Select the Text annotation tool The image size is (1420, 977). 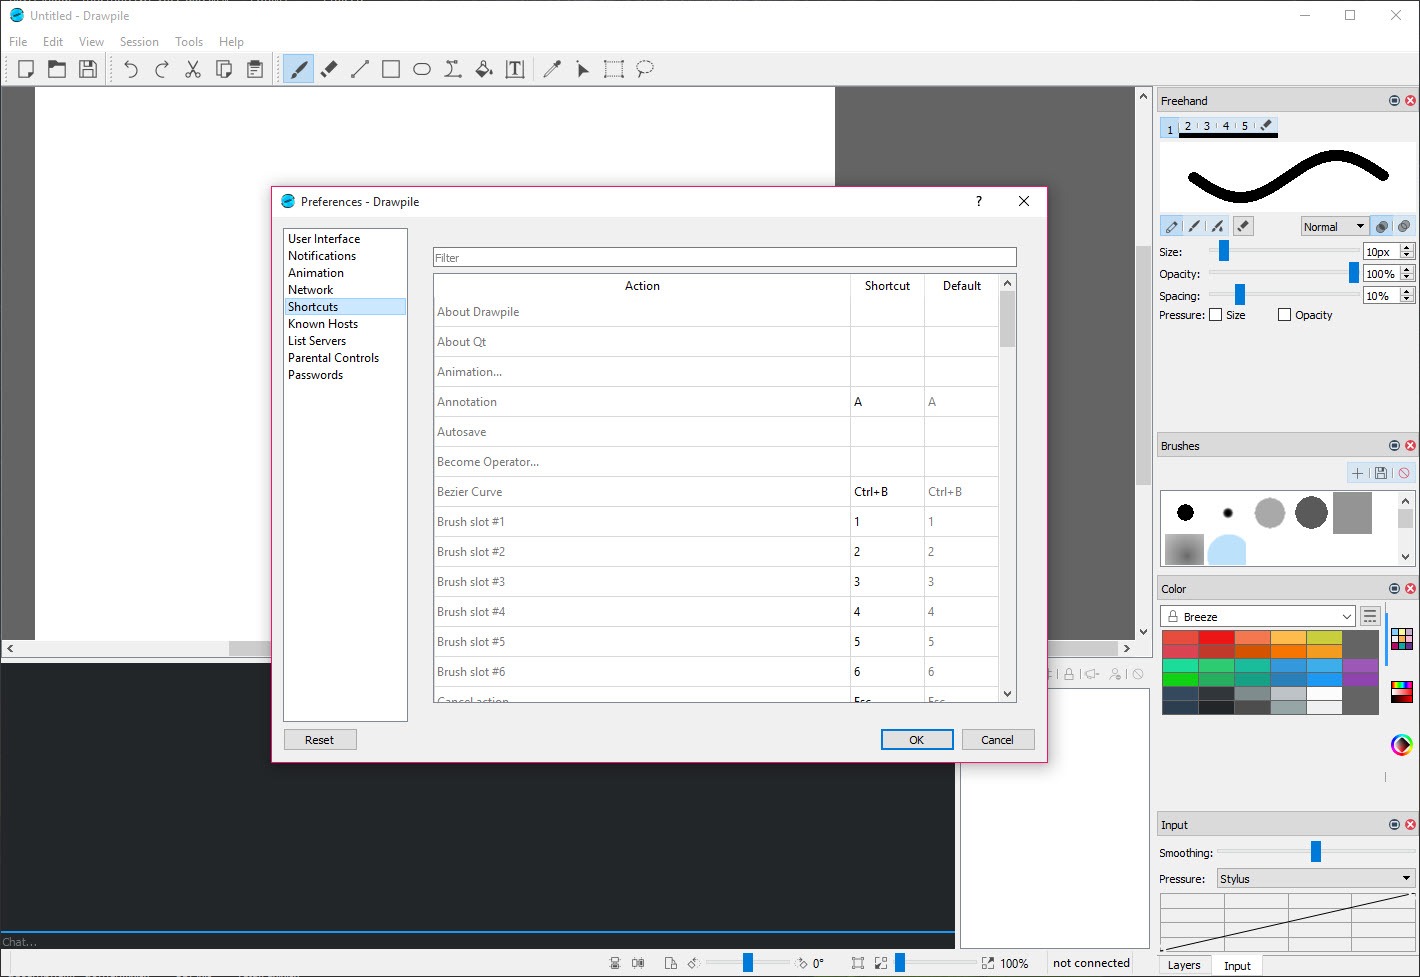pos(515,69)
